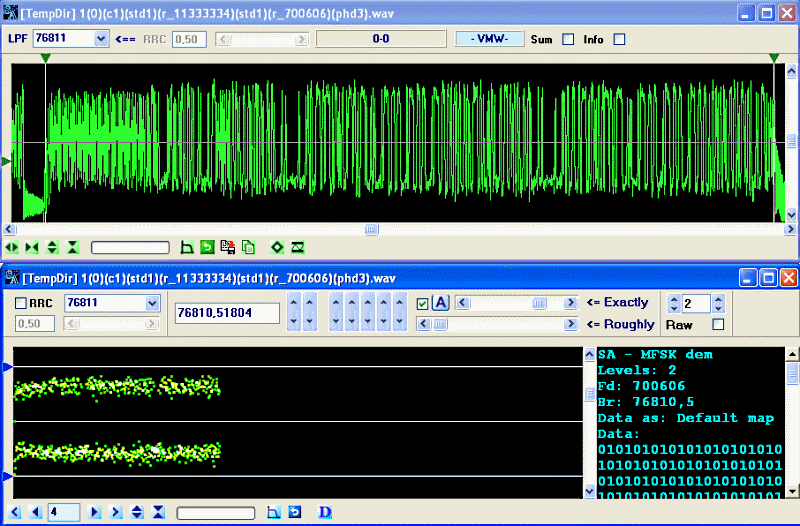Expand the lower window 76811 combo box
Viewport: 800px width, 526px height.
(152, 303)
